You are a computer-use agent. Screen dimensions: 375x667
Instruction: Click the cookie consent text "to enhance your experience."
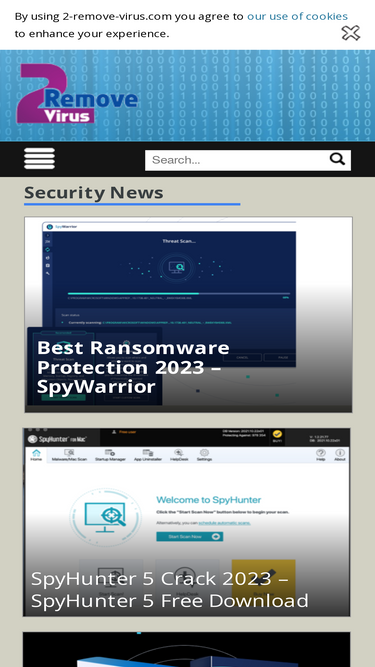coord(92,34)
